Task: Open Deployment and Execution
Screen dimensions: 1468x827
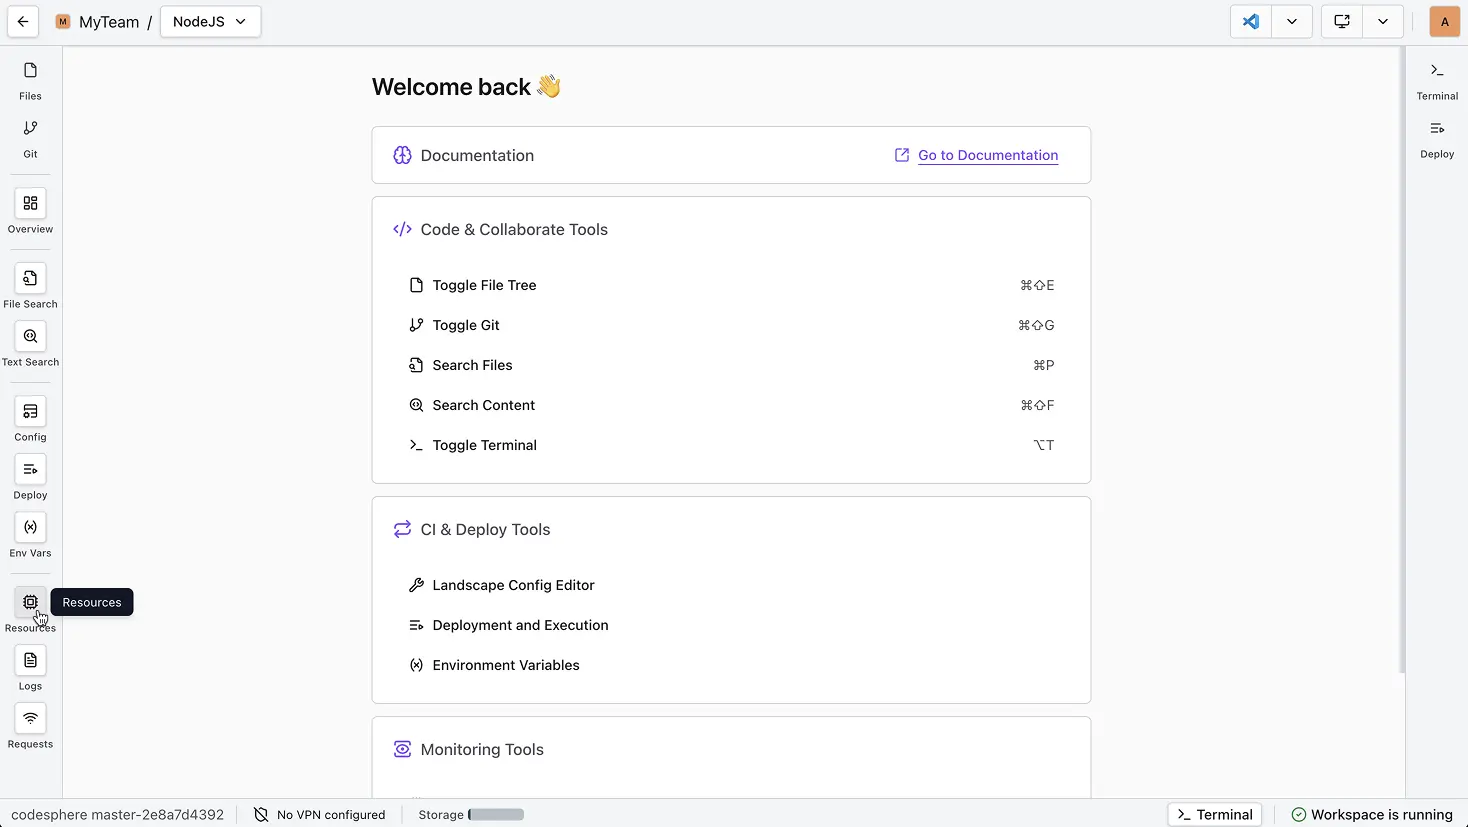Action: pyautogui.click(x=731, y=626)
